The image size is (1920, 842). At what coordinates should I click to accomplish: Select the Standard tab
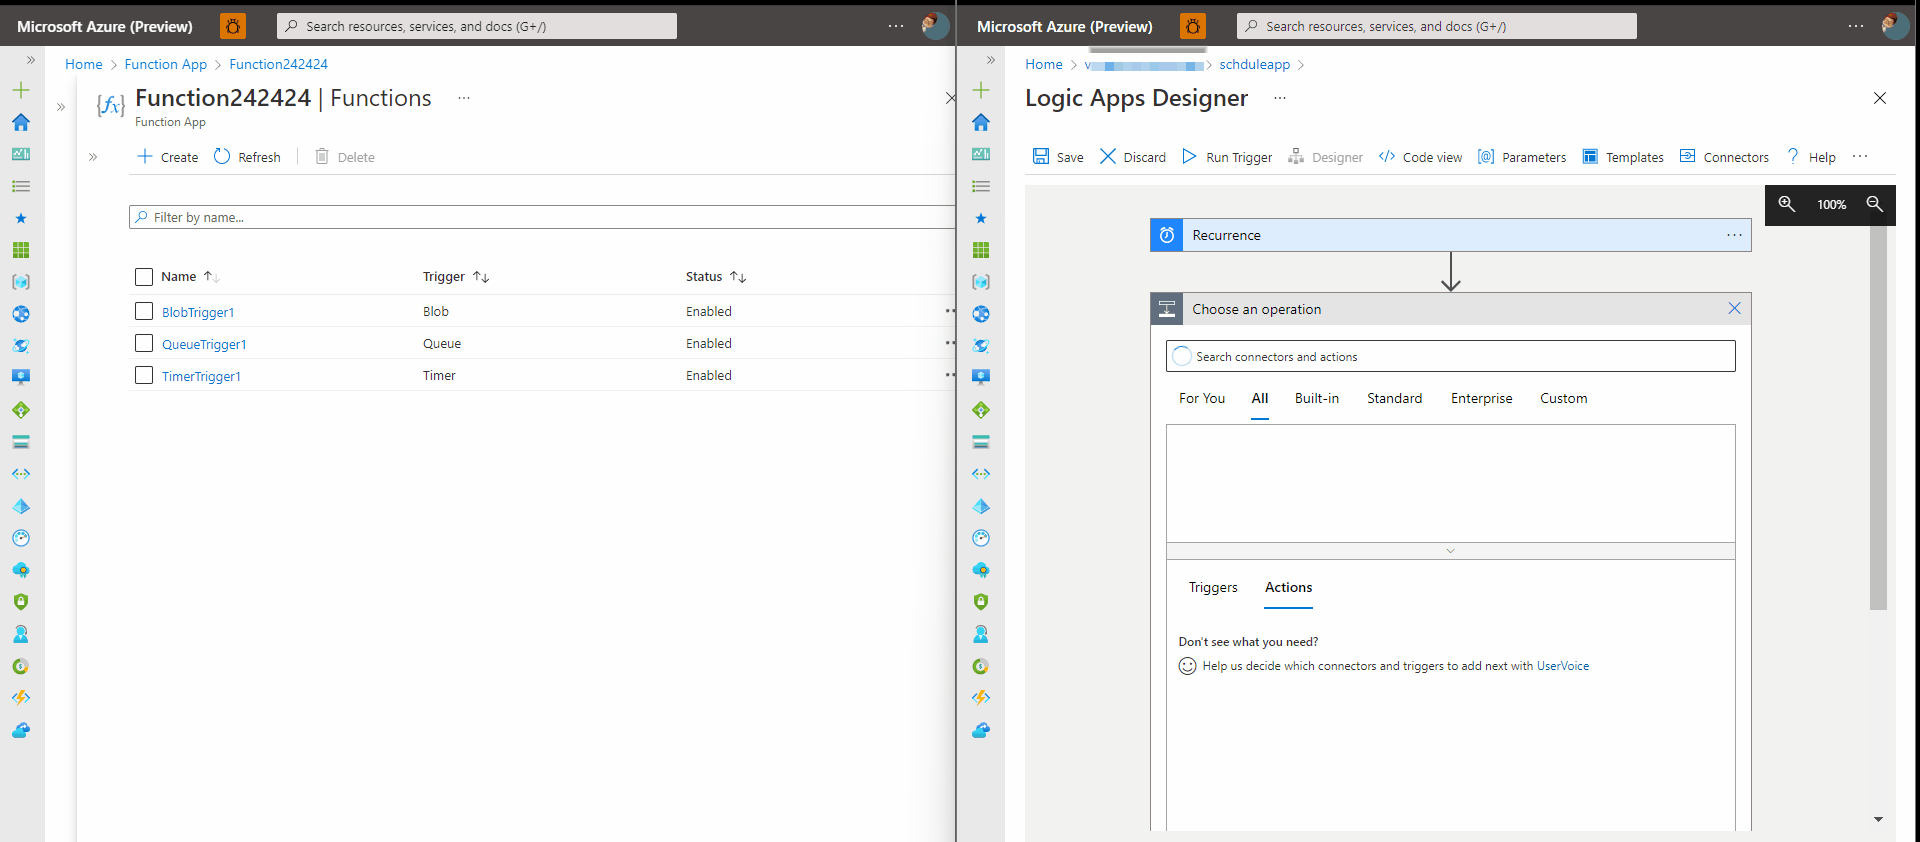pyautogui.click(x=1395, y=398)
